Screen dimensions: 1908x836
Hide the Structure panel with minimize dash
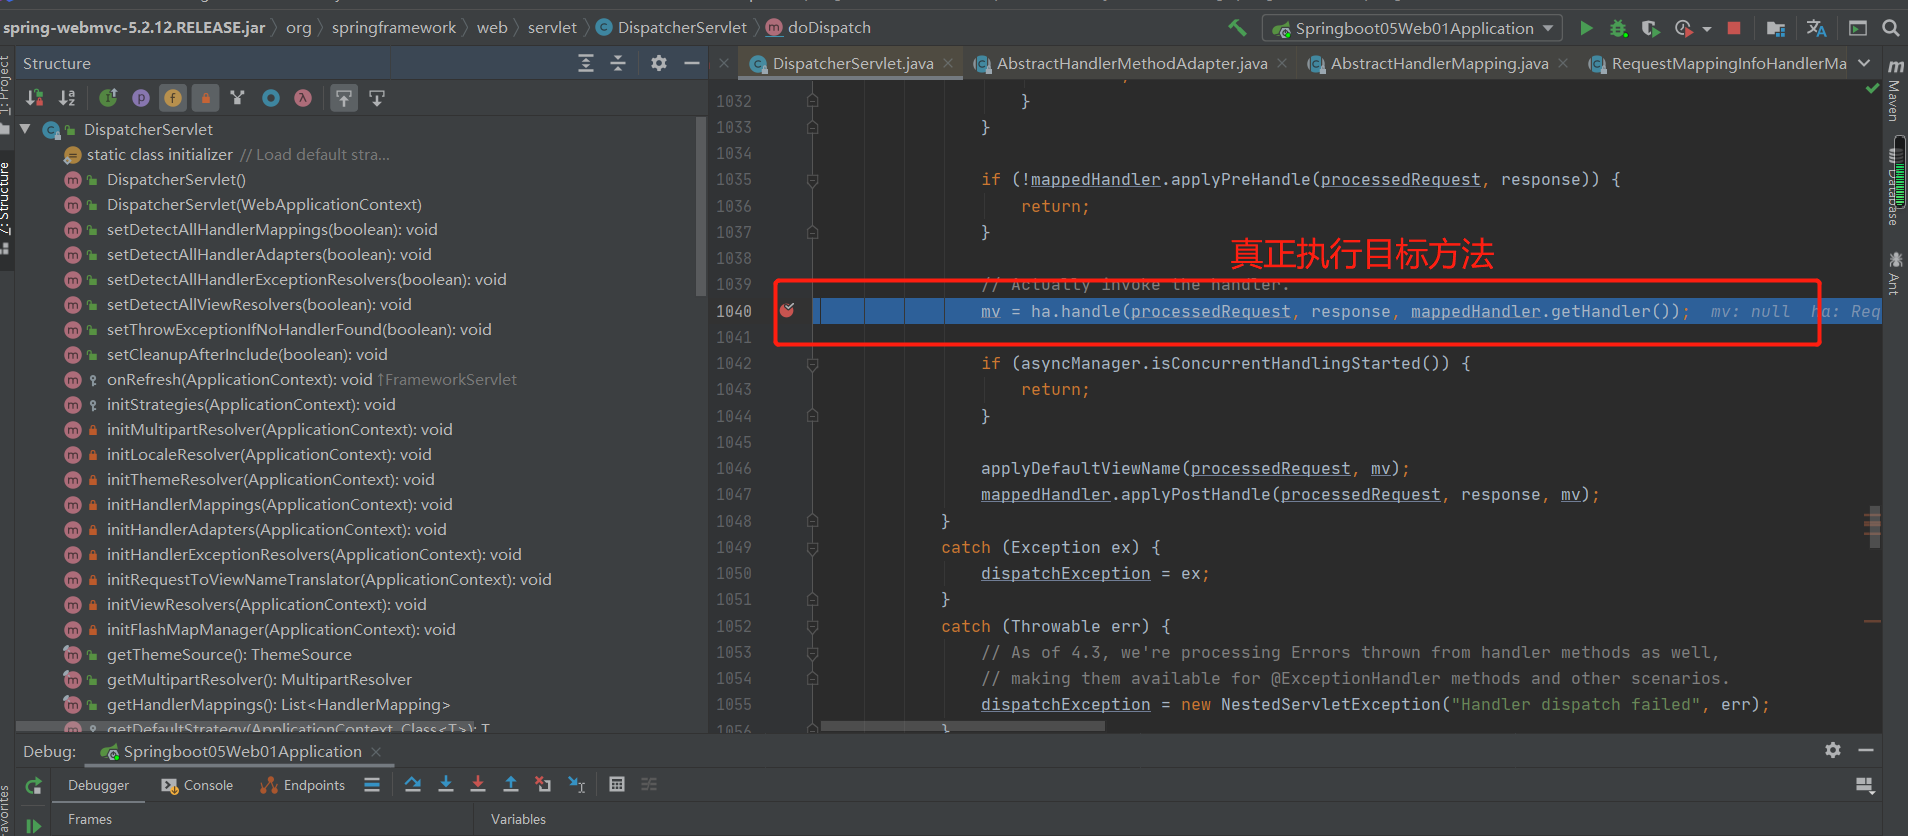pyautogui.click(x=691, y=63)
